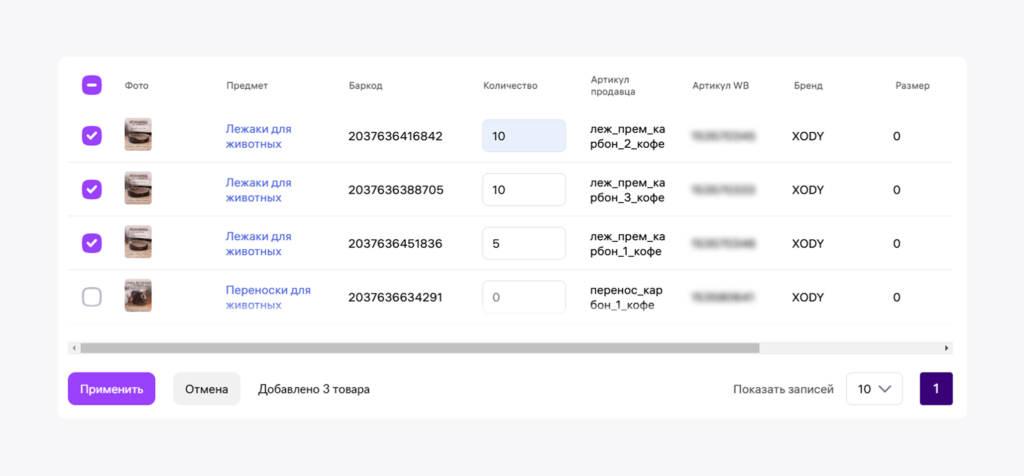1024x476 pixels.
Task: Click seller article перенос_карбон_1_кофе
Action: 626,297
